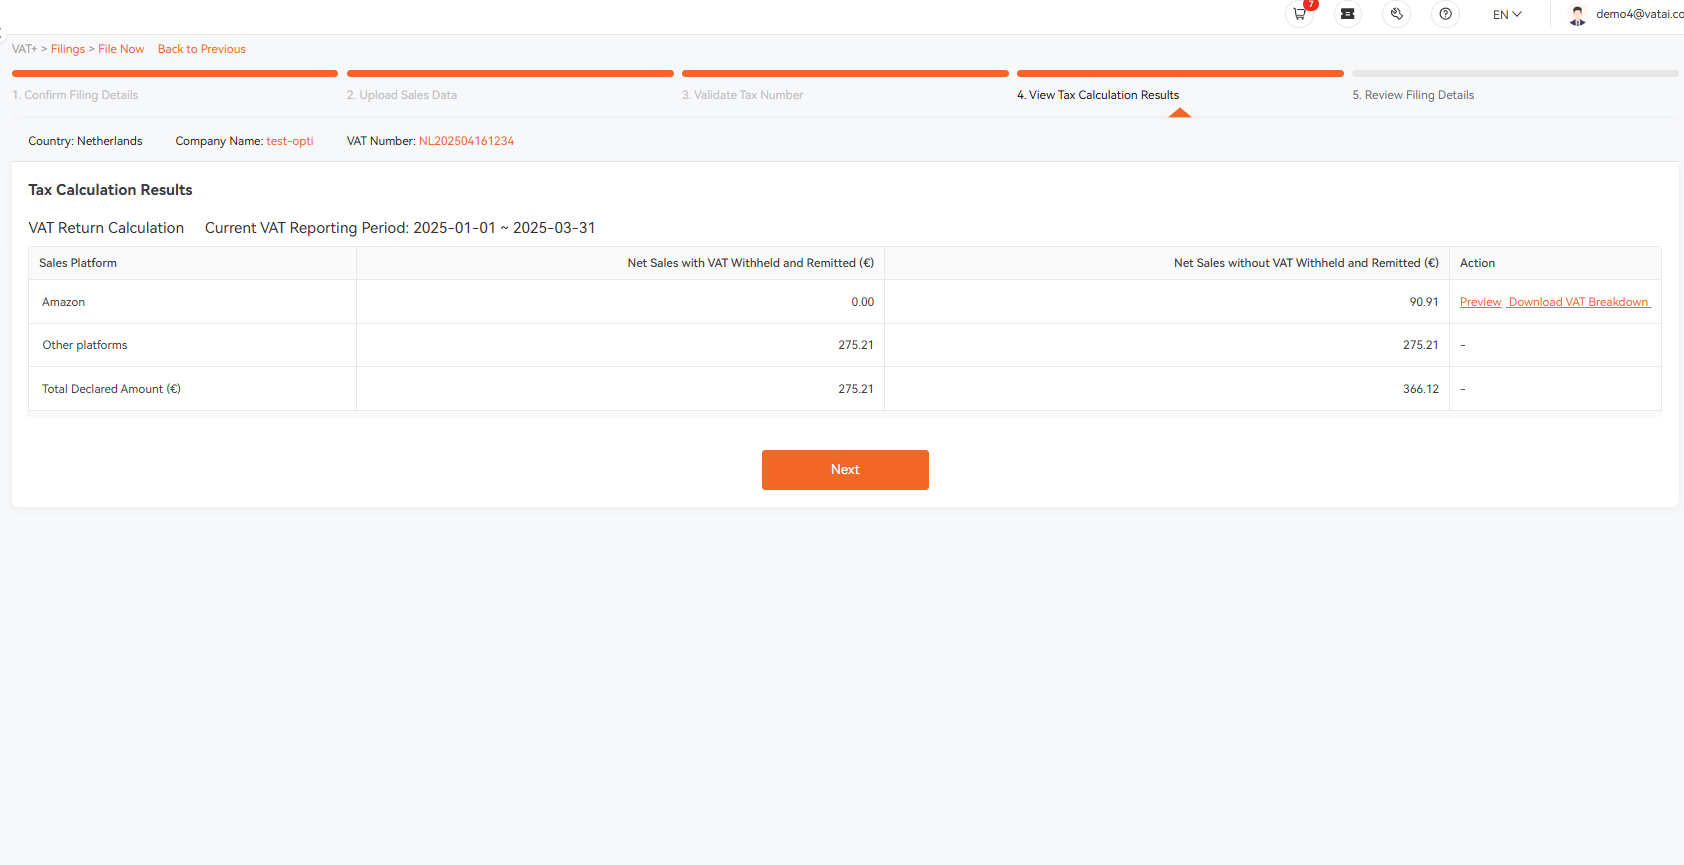
Task: Select step 2 Upload Sales Data
Action: tap(402, 95)
